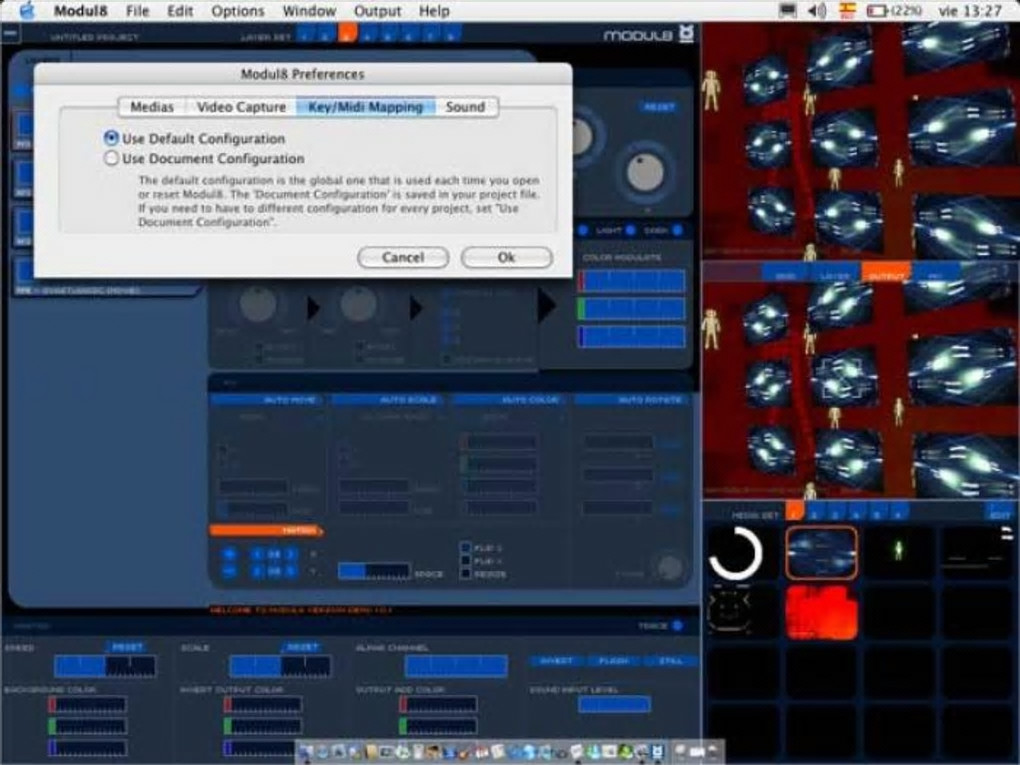Select Use Document Configuration radio button

coord(111,158)
